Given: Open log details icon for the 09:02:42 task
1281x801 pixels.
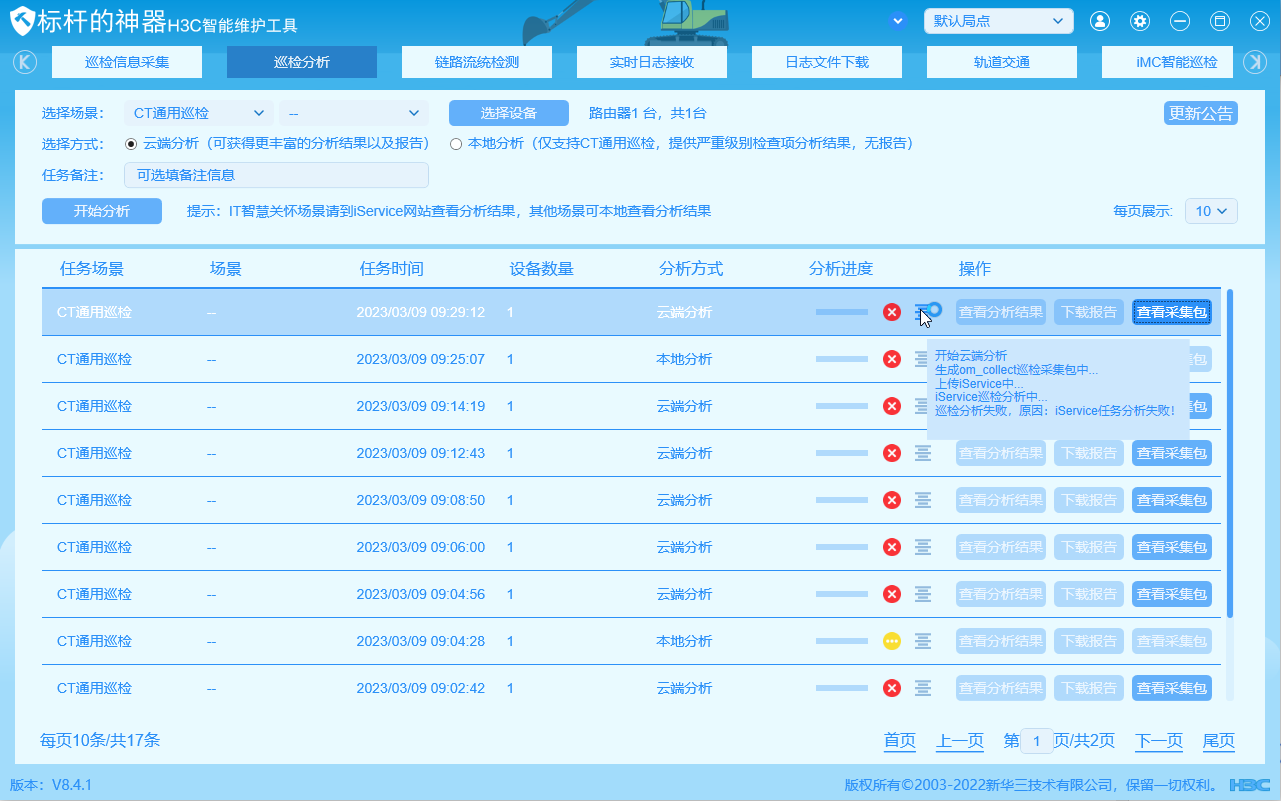Looking at the screenshot, I should [923, 688].
